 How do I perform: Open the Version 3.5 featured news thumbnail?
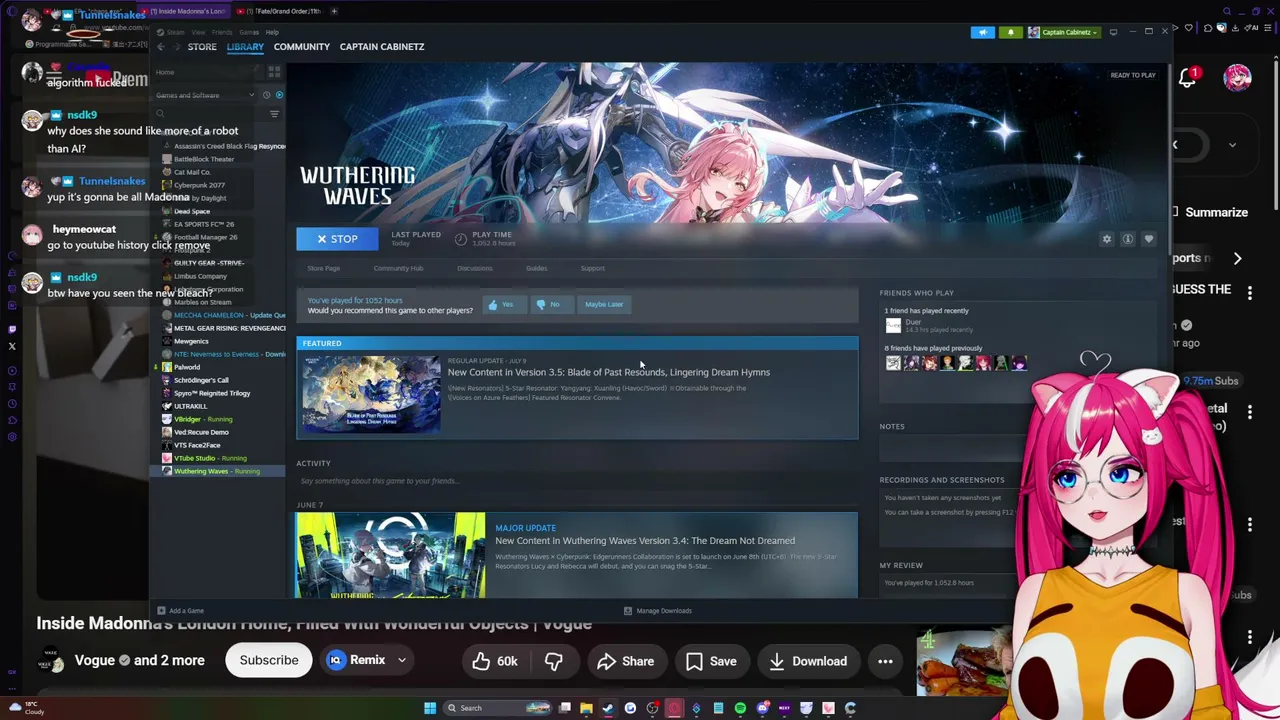click(x=371, y=394)
